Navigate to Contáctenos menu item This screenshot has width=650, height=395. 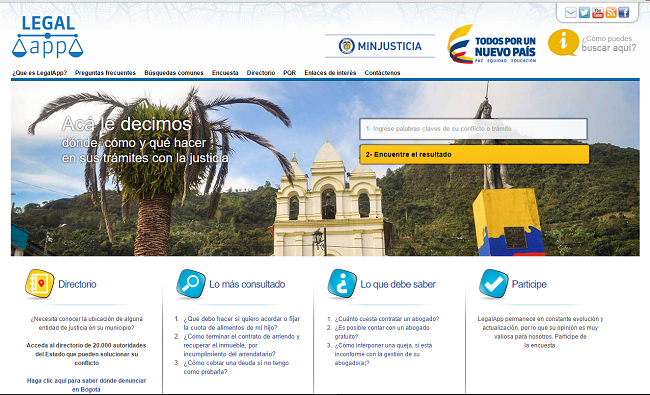[382, 73]
